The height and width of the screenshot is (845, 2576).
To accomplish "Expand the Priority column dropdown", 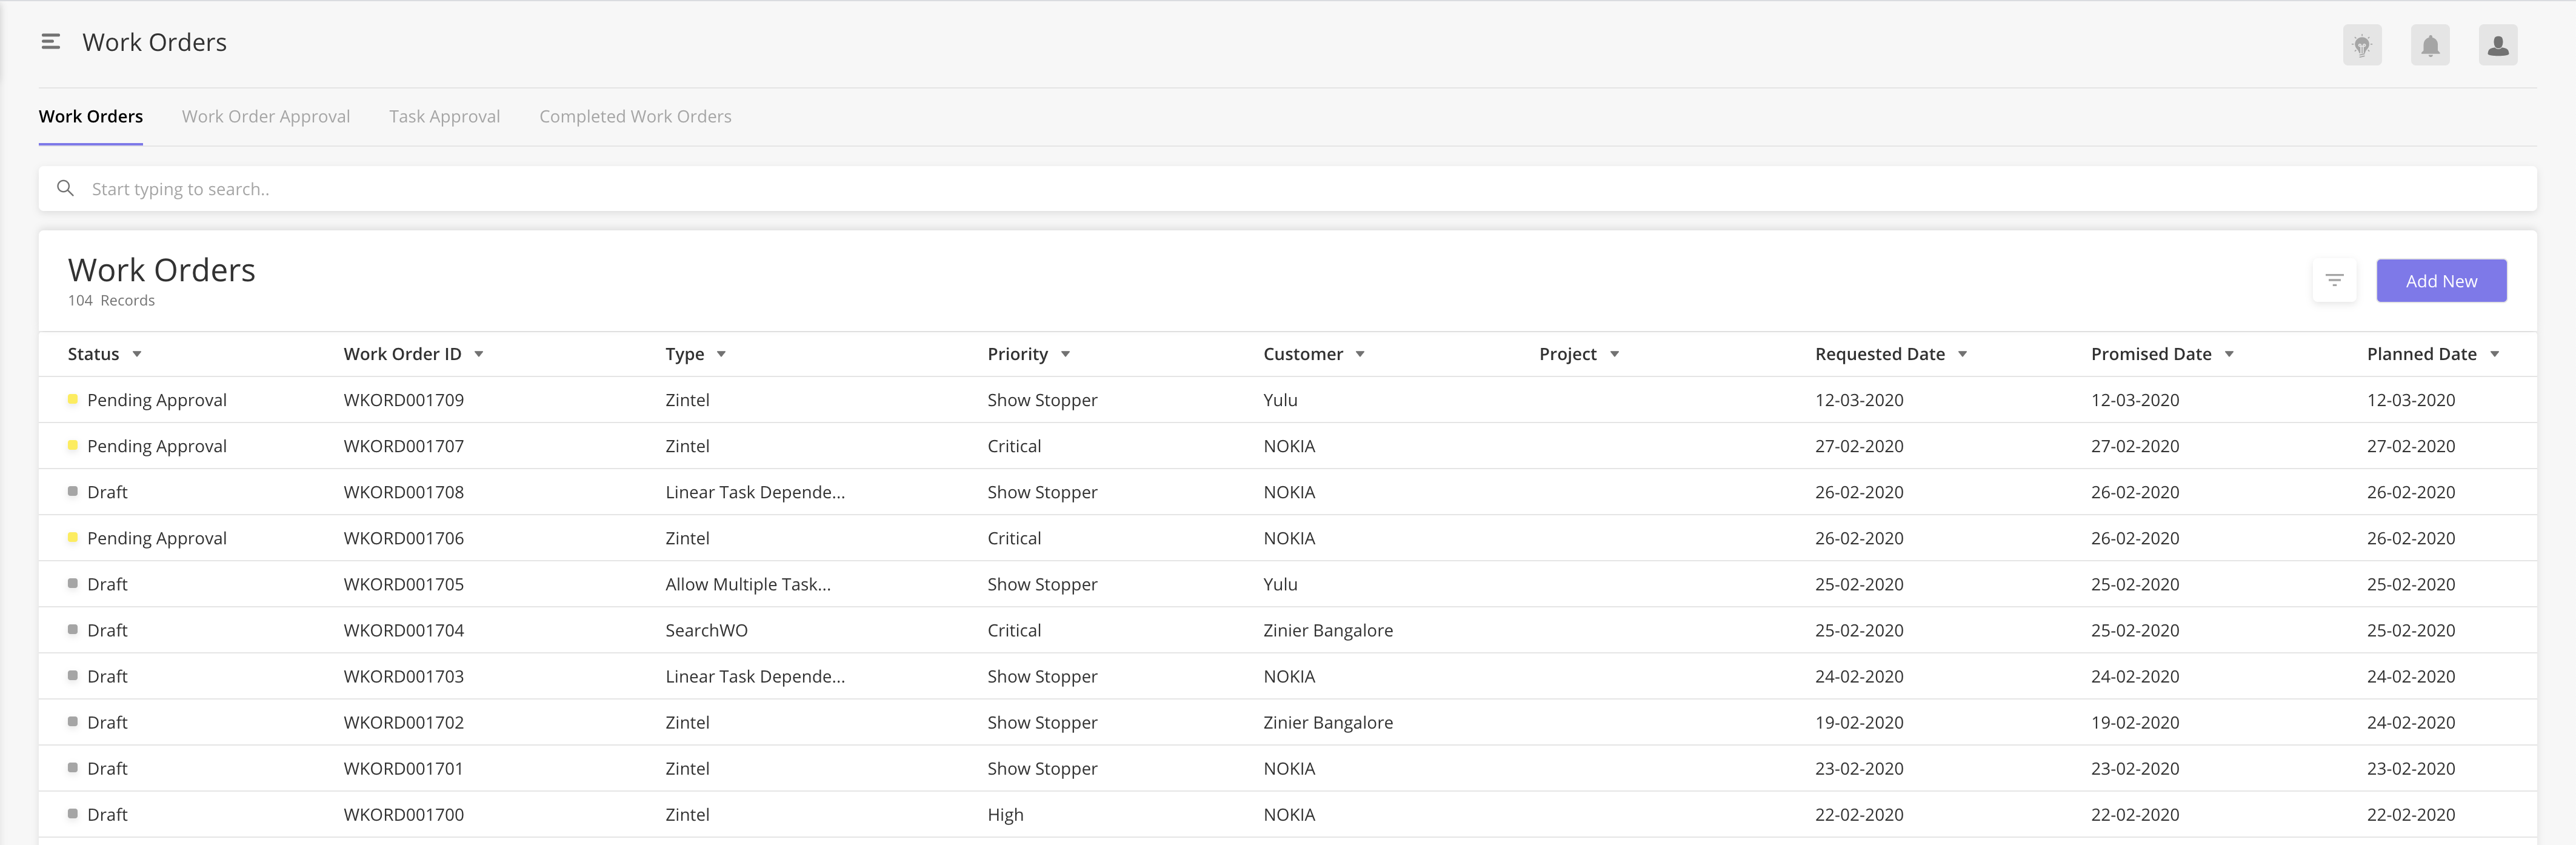I will 1066,355.
